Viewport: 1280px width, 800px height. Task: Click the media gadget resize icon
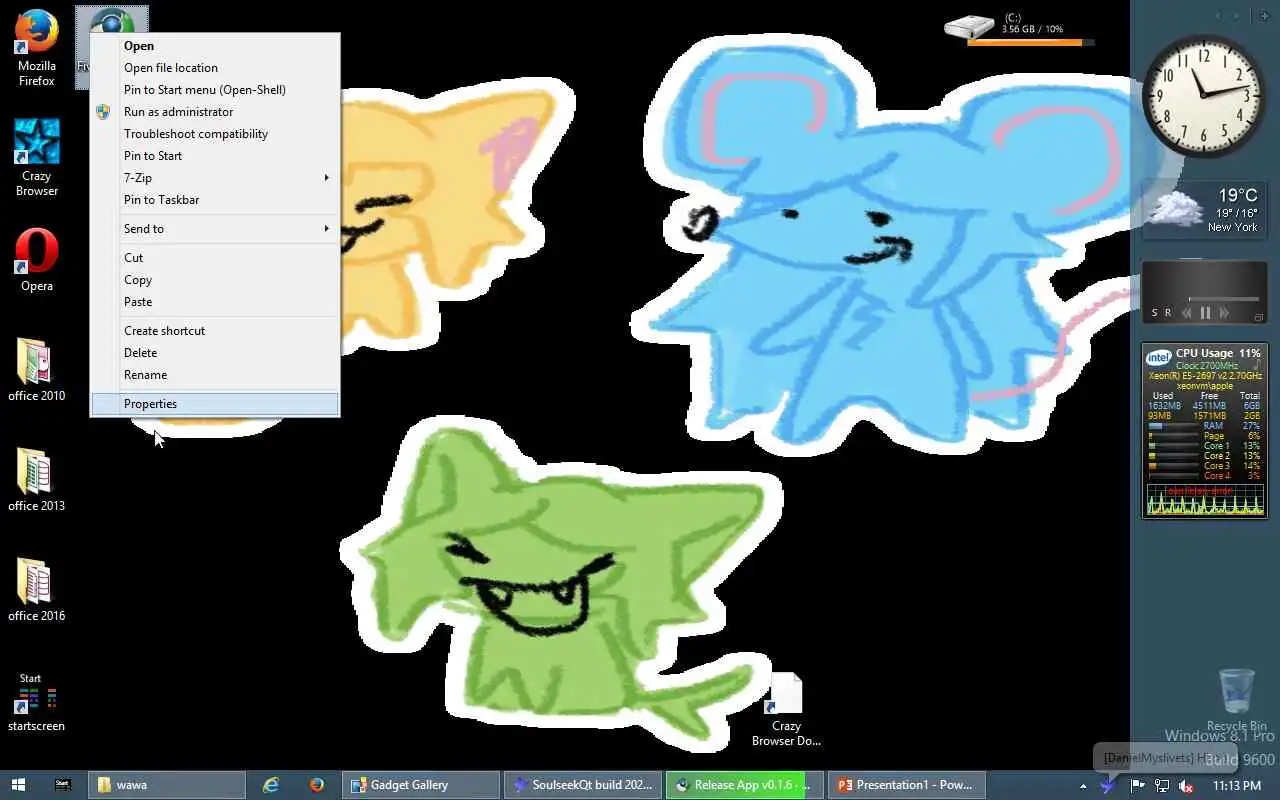1259,317
